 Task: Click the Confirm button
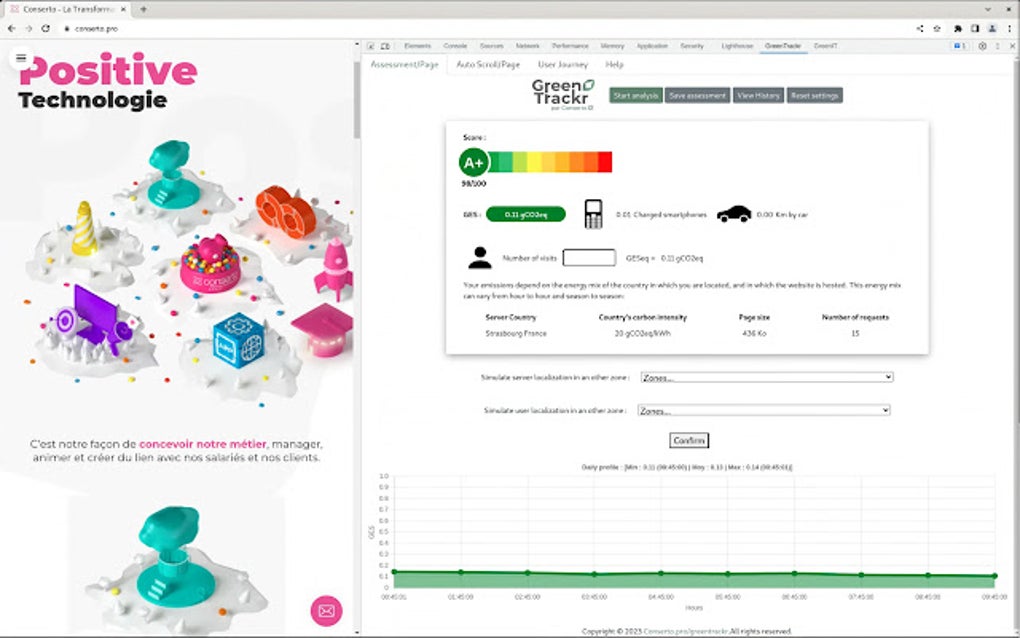(x=689, y=440)
